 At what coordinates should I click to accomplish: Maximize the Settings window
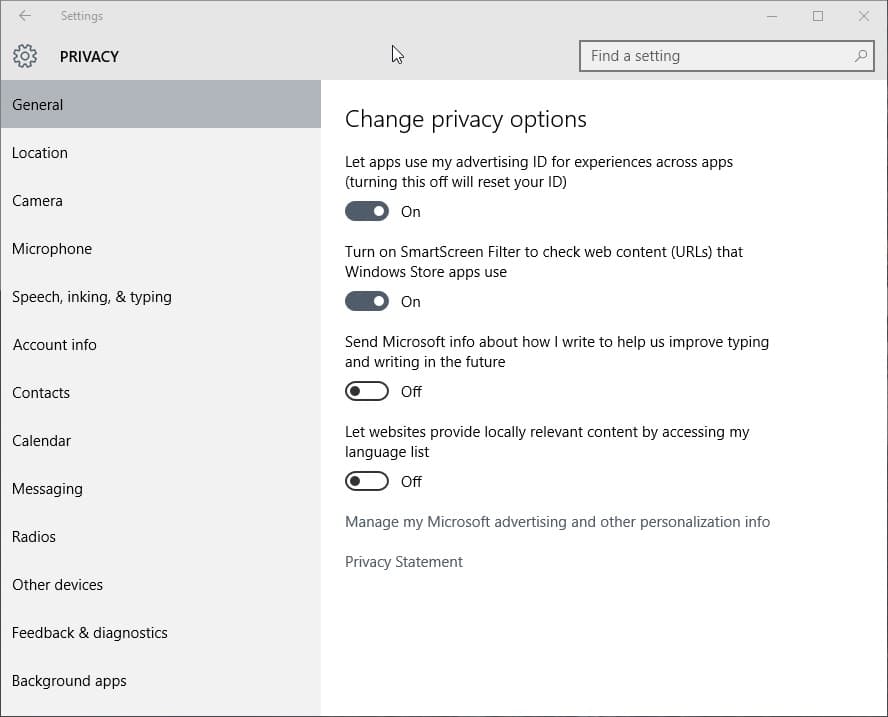pyautogui.click(x=818, y=16)
